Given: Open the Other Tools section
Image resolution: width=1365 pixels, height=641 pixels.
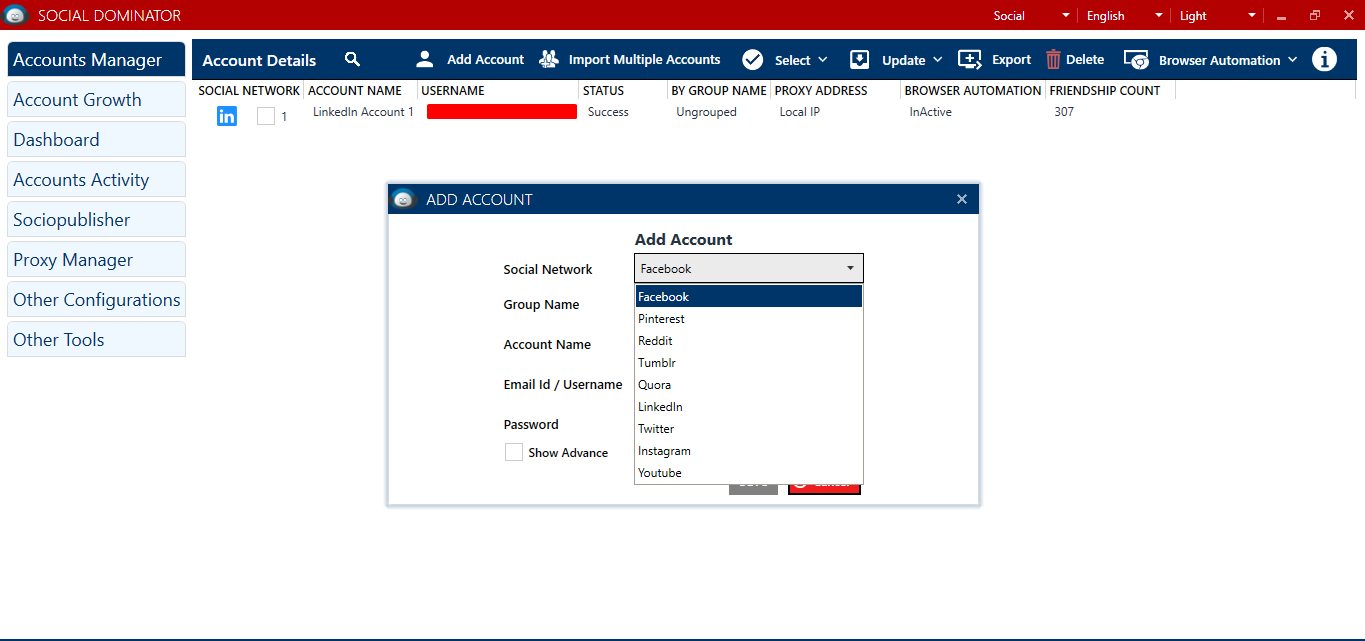Looking at the screenshot, I should click(x=96, y=339).
